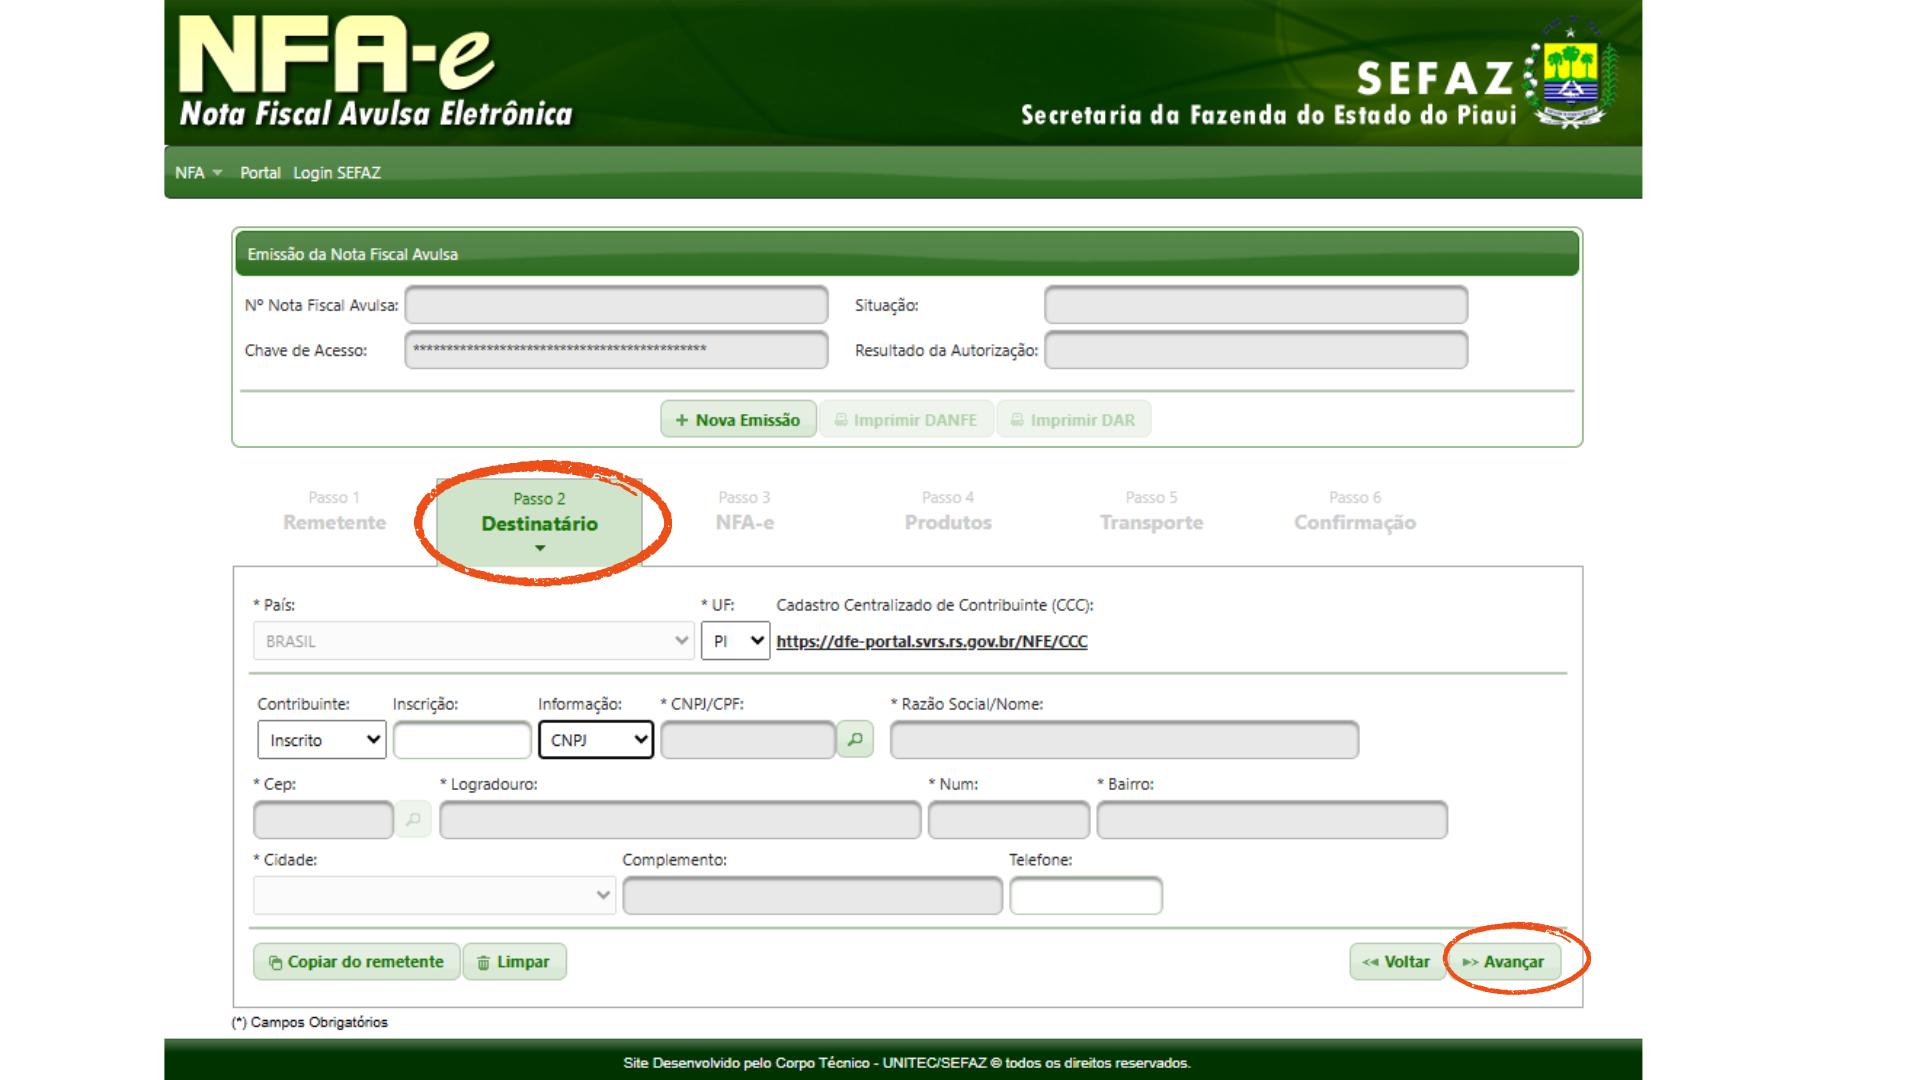Image resolution: width=1920 pixels, height=1080 pixels.
Task: Click the CNPJ/CPF search magnifier icon
Action: point(855,740)
